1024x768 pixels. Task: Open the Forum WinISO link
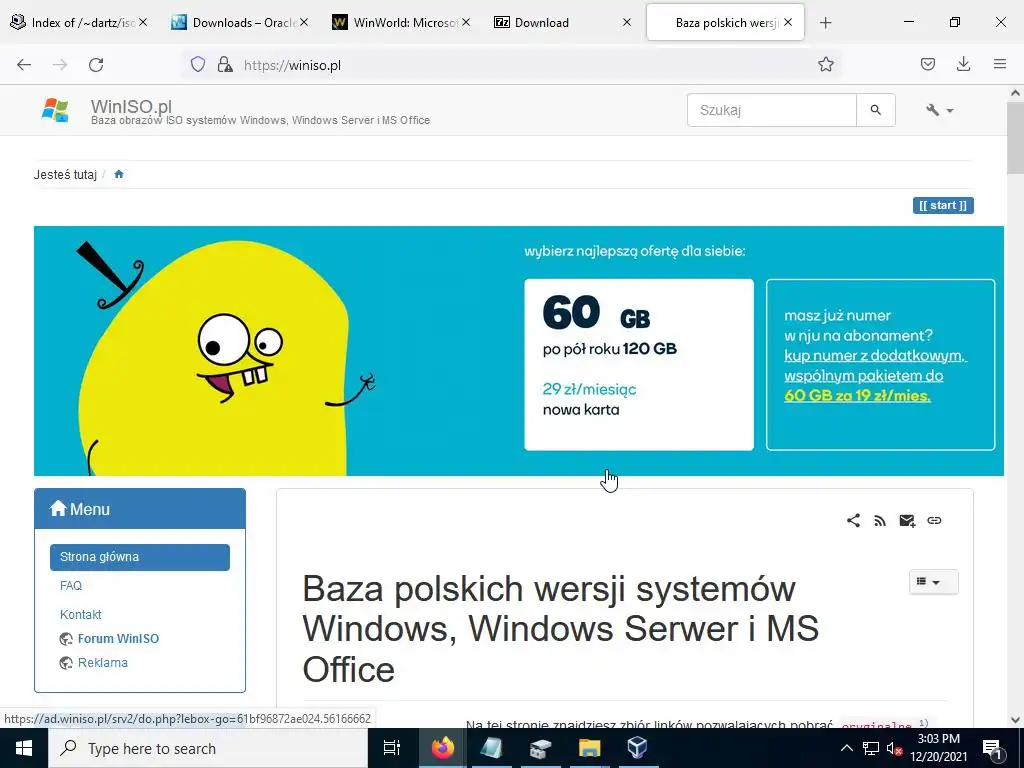click(x=118, y=639)
